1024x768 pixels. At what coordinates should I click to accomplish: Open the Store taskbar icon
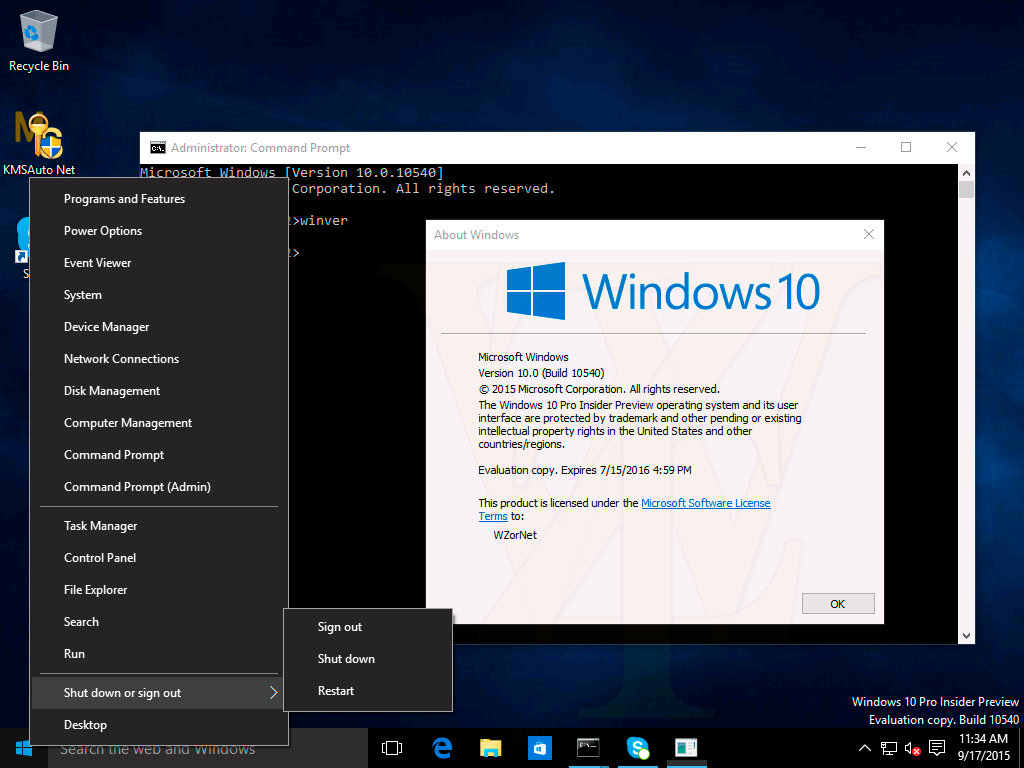point(539,748)
